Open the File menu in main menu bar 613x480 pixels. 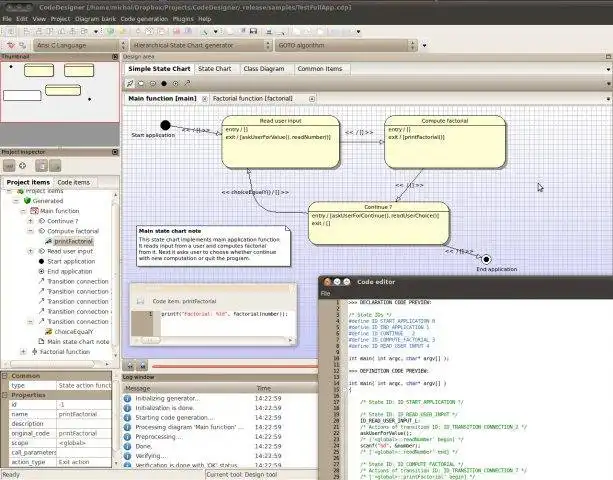pos(7,19)
